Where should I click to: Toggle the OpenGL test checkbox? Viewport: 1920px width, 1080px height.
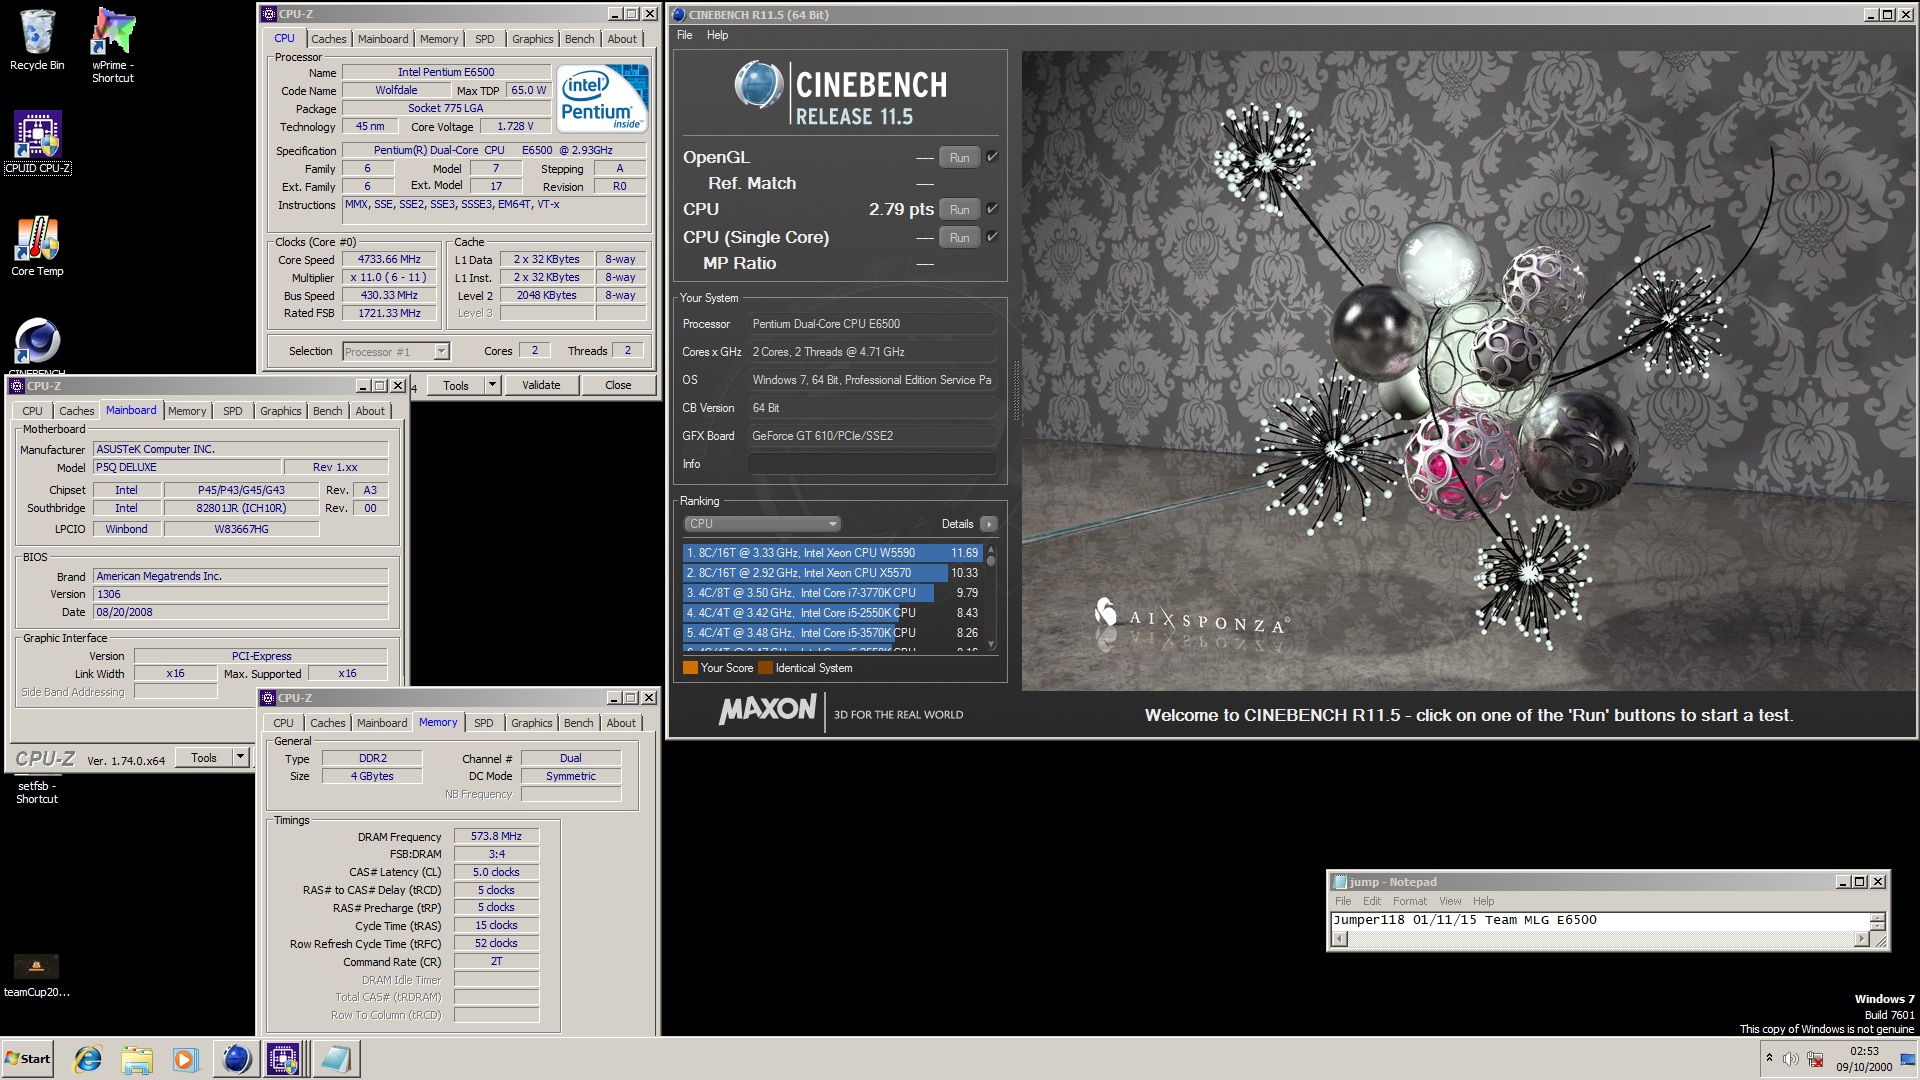pyautogui.click(x=992, y=156)
